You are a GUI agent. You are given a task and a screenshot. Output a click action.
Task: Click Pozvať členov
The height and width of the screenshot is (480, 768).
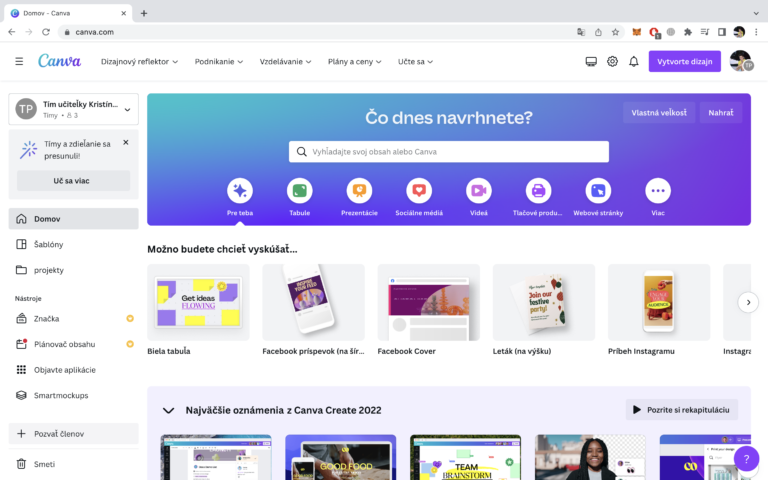point(73,433)
